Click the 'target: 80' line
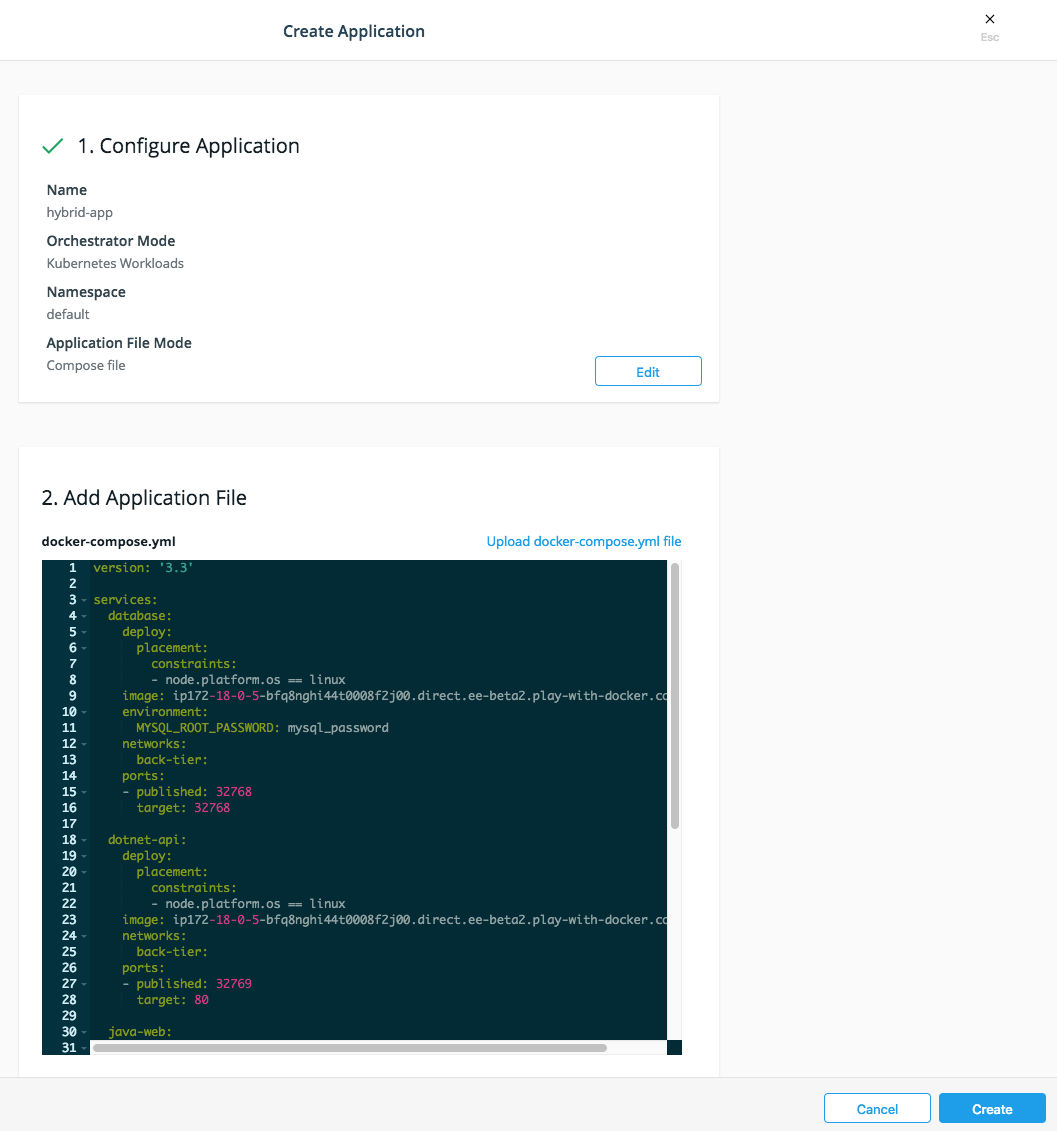Viewport: 1057px width, 1131px height. click(172, 1000)
